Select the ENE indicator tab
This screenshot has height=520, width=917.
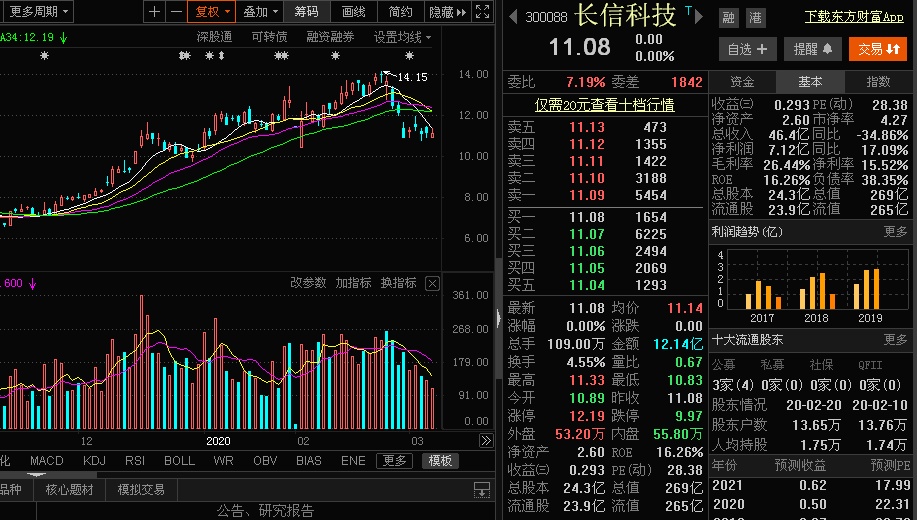pyautogui.click(x=353, y=461)
